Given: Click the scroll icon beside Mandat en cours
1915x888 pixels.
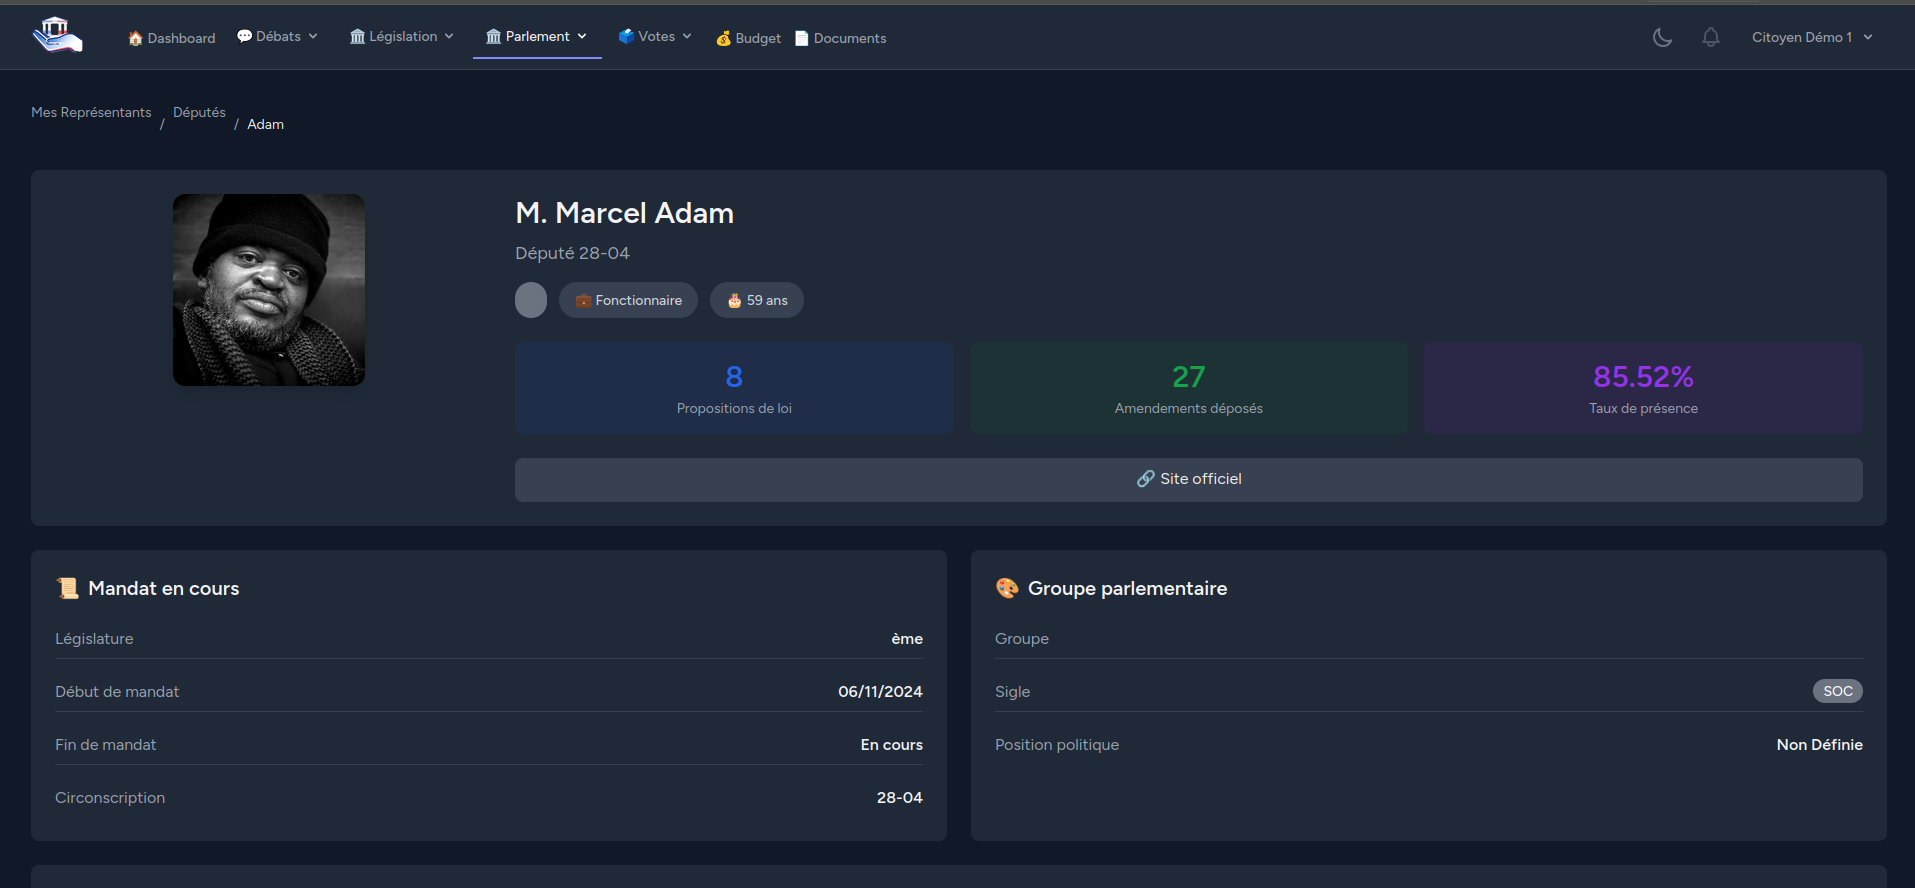Looking at the screenshot, I should coord(68,588).
